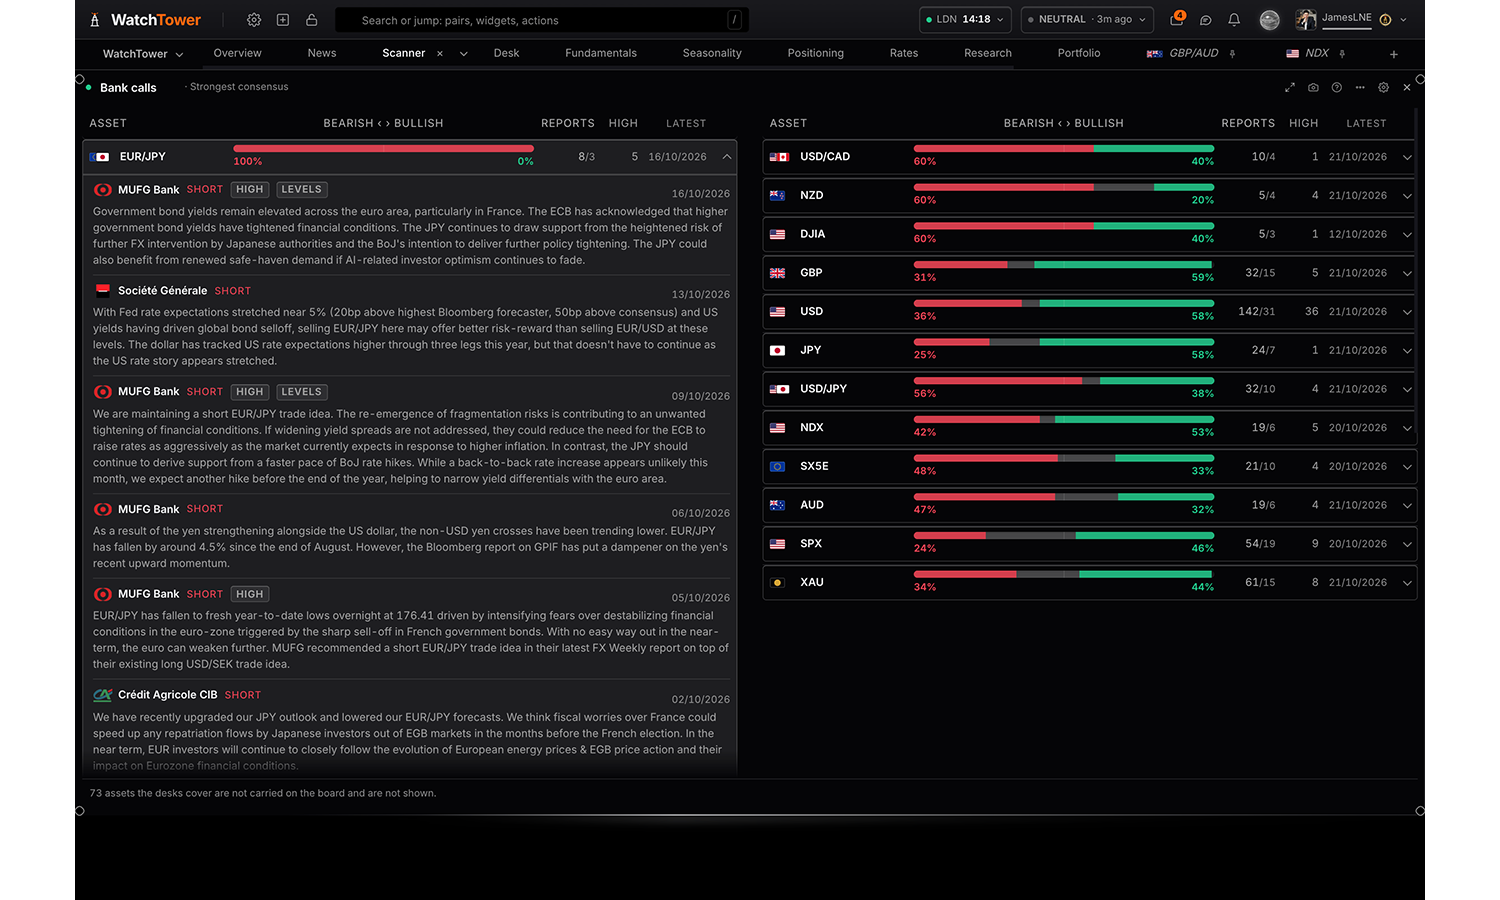1500x900 pixels.
Task: Open more options menu of Bank calls widget
Action: (x=1360, y=88)
